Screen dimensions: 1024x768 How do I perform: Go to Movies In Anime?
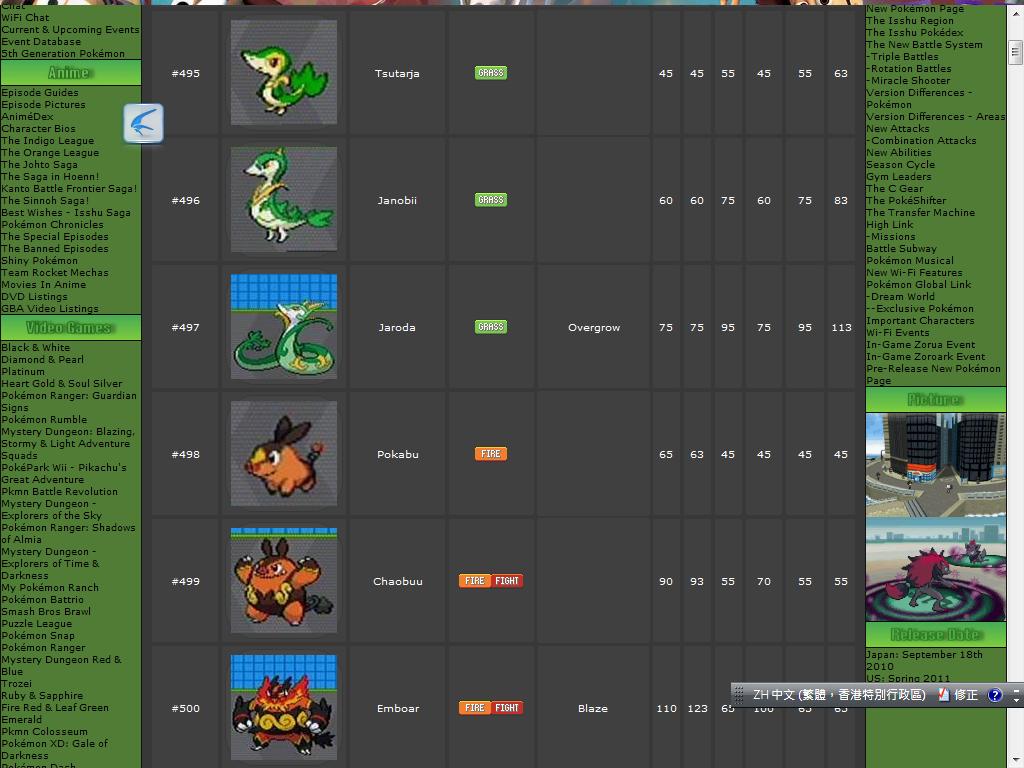[x=44, y=285]
